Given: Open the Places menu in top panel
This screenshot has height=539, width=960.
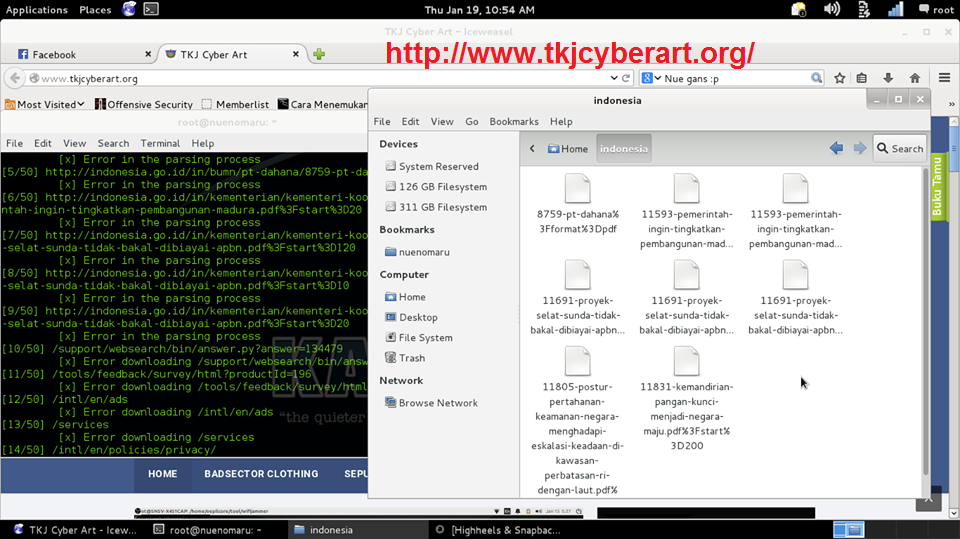Looking at the screenshot, I should click(95, 10).
